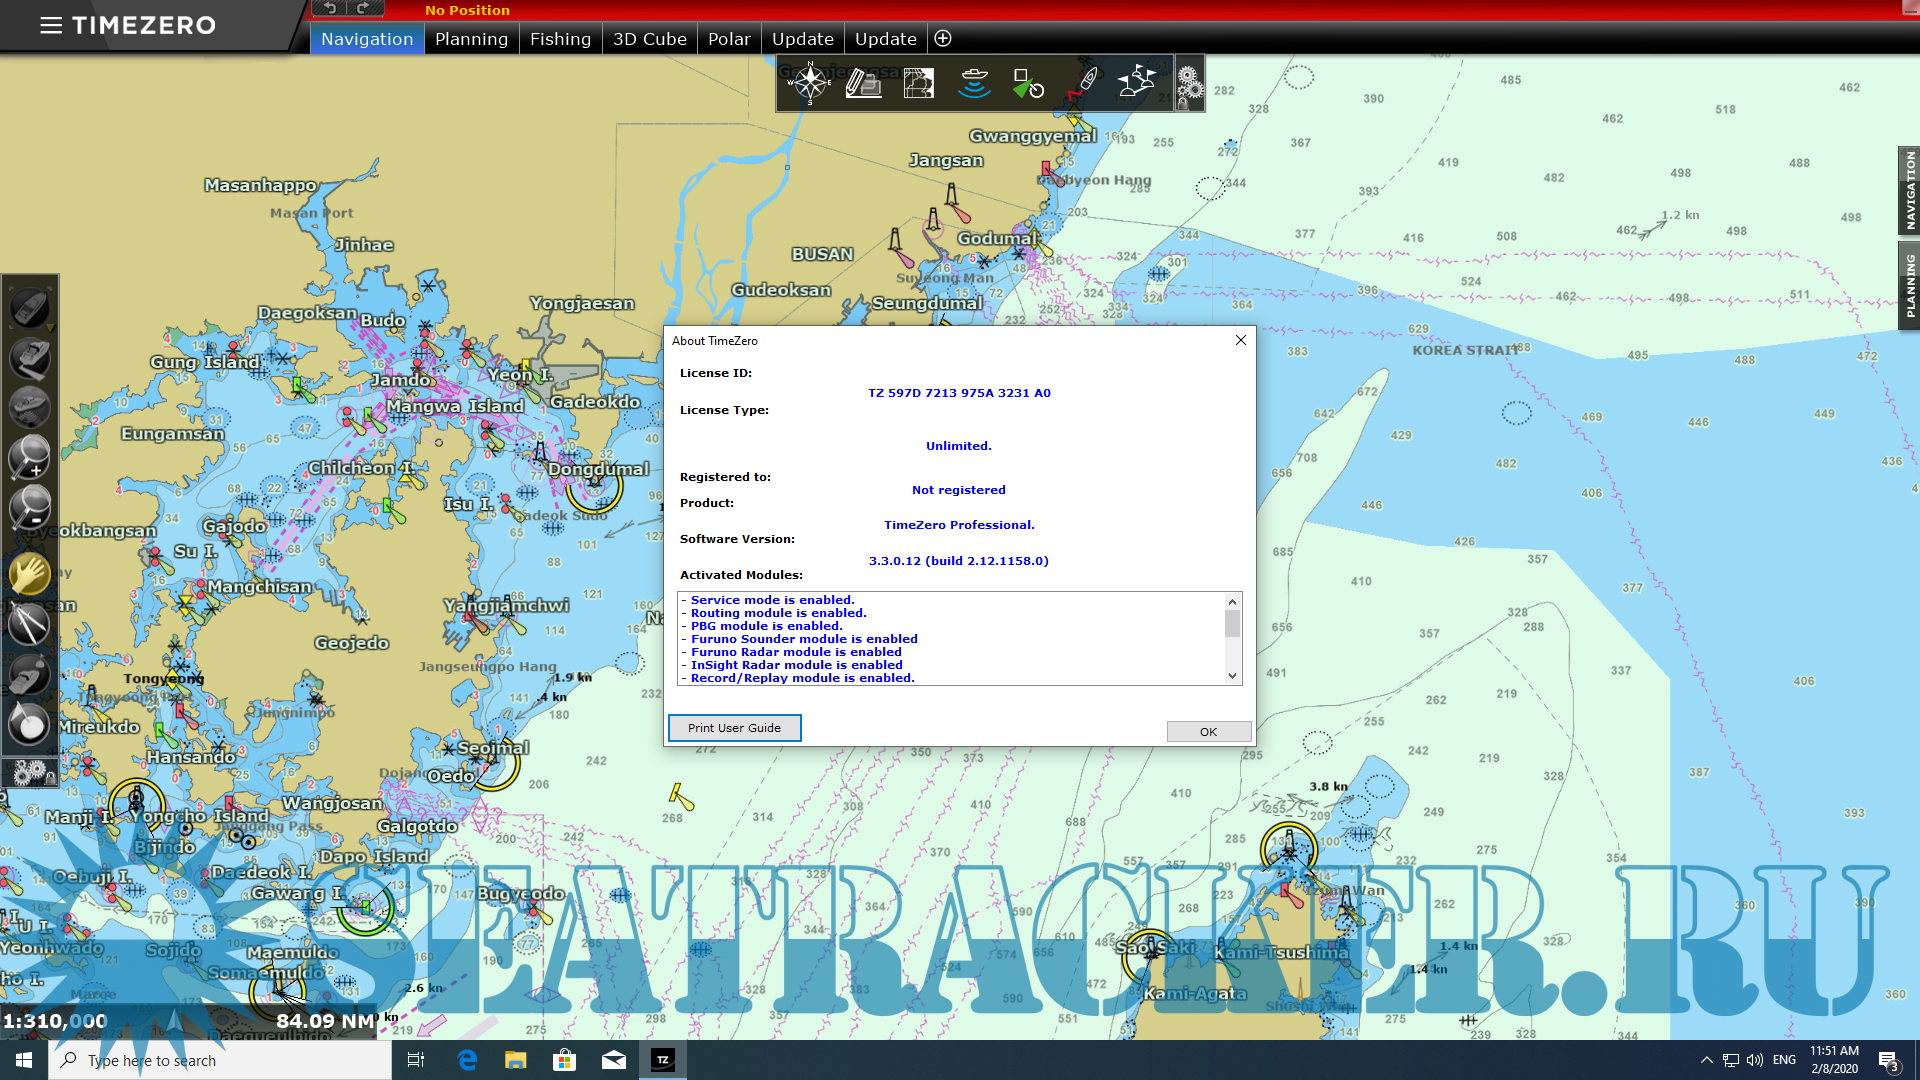Open the 3D Cube workspace tab
The height and width of the screenshot is (1080, 1920).
pyautogui.click(x=649, y=39)
